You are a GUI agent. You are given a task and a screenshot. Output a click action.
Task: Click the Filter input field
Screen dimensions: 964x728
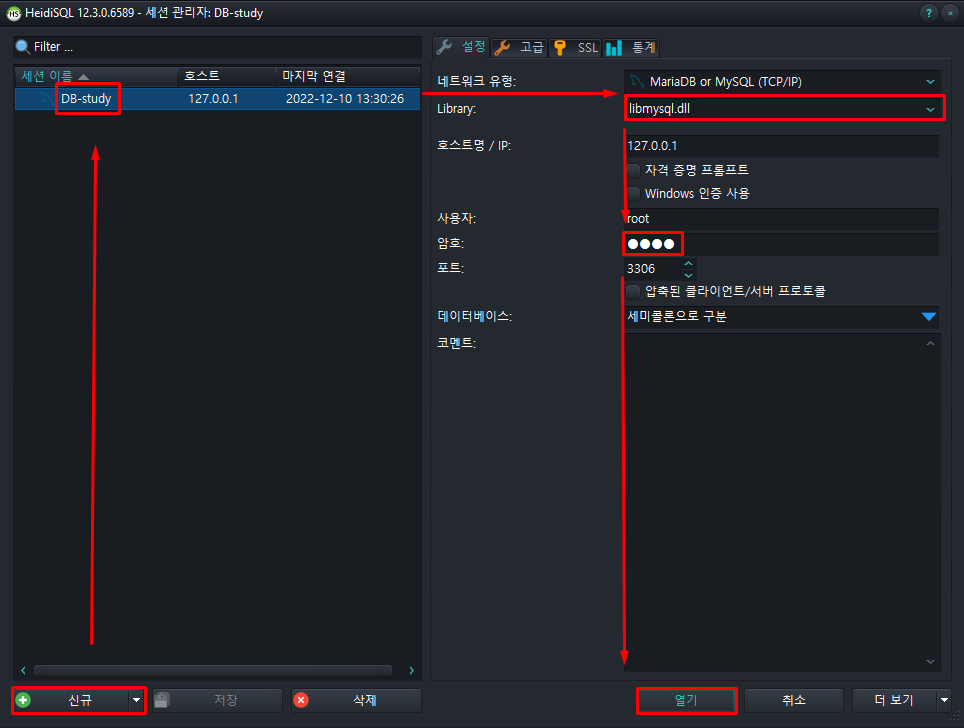pos(218,47)
